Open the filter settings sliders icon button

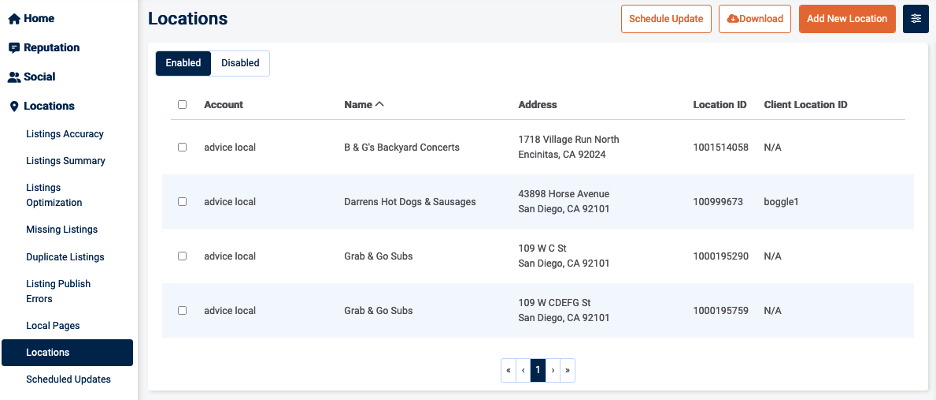point(915,19)
